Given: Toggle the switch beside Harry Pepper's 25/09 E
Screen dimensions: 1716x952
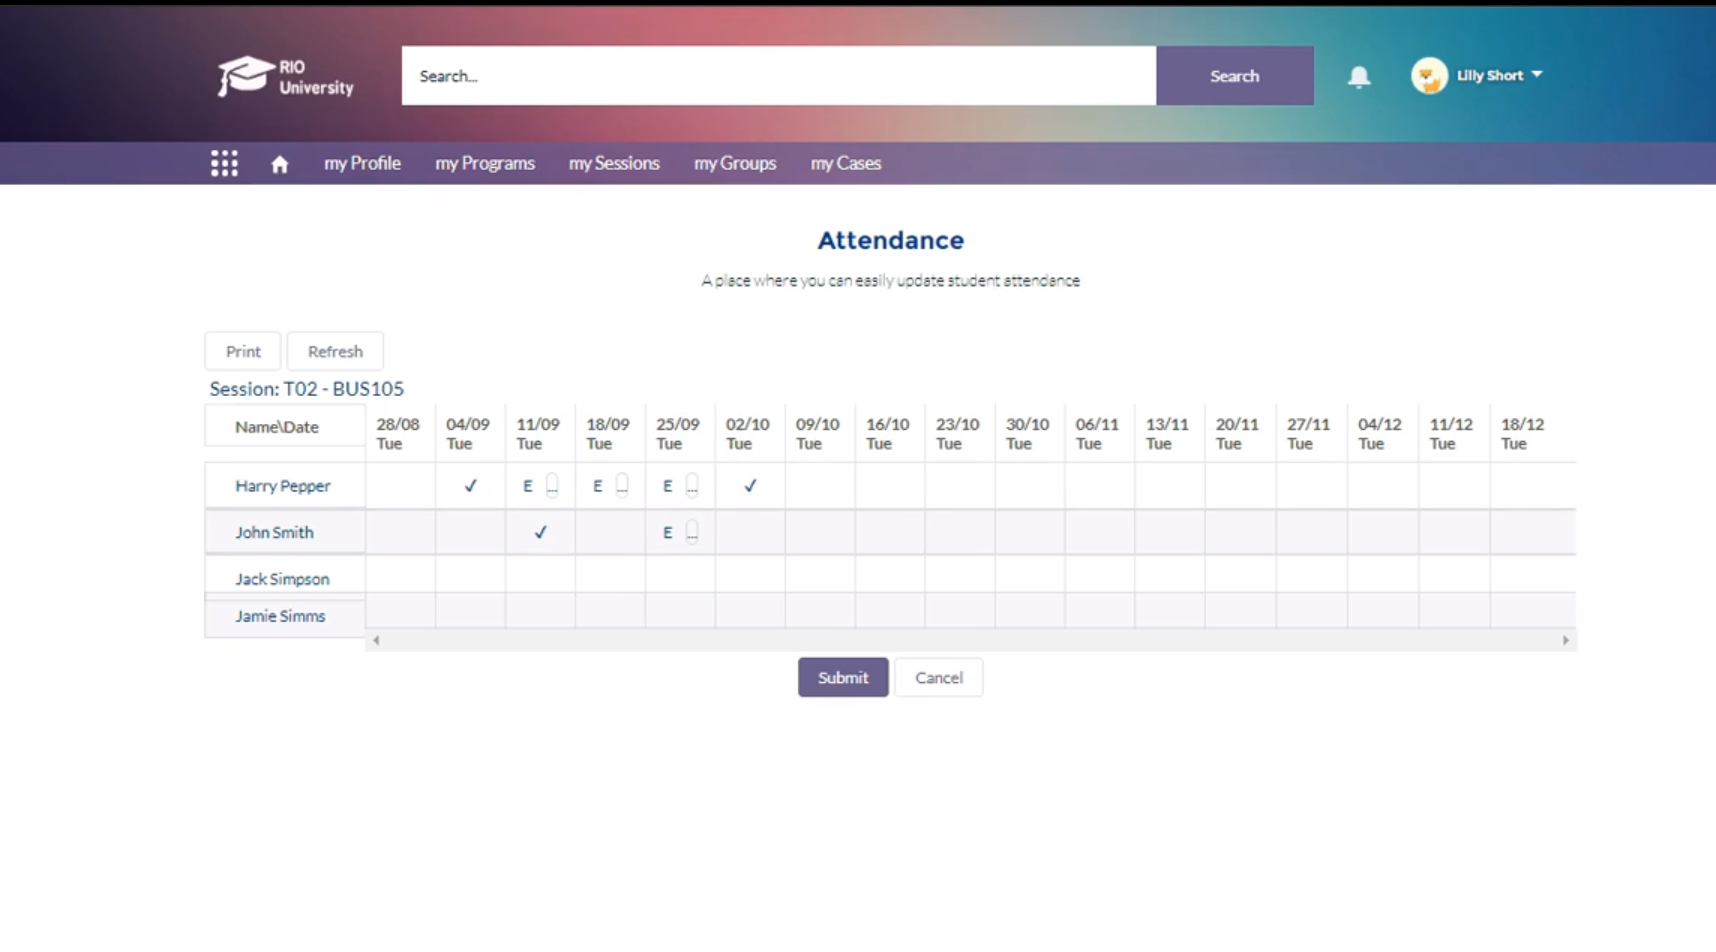Looking at the screenshot, I should point(693,485).
